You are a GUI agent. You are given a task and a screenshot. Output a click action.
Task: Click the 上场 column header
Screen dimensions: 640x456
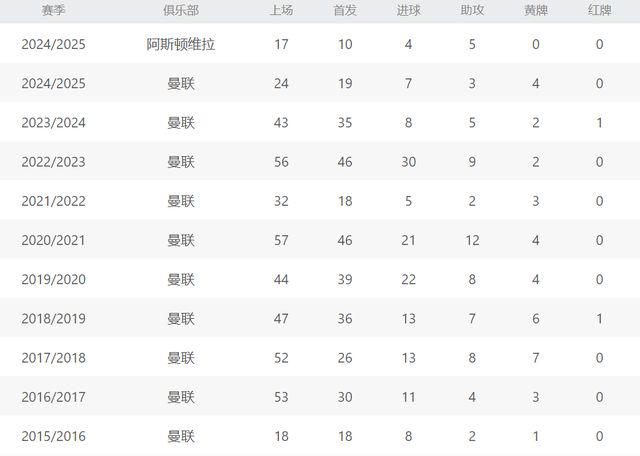pos(281,10)
